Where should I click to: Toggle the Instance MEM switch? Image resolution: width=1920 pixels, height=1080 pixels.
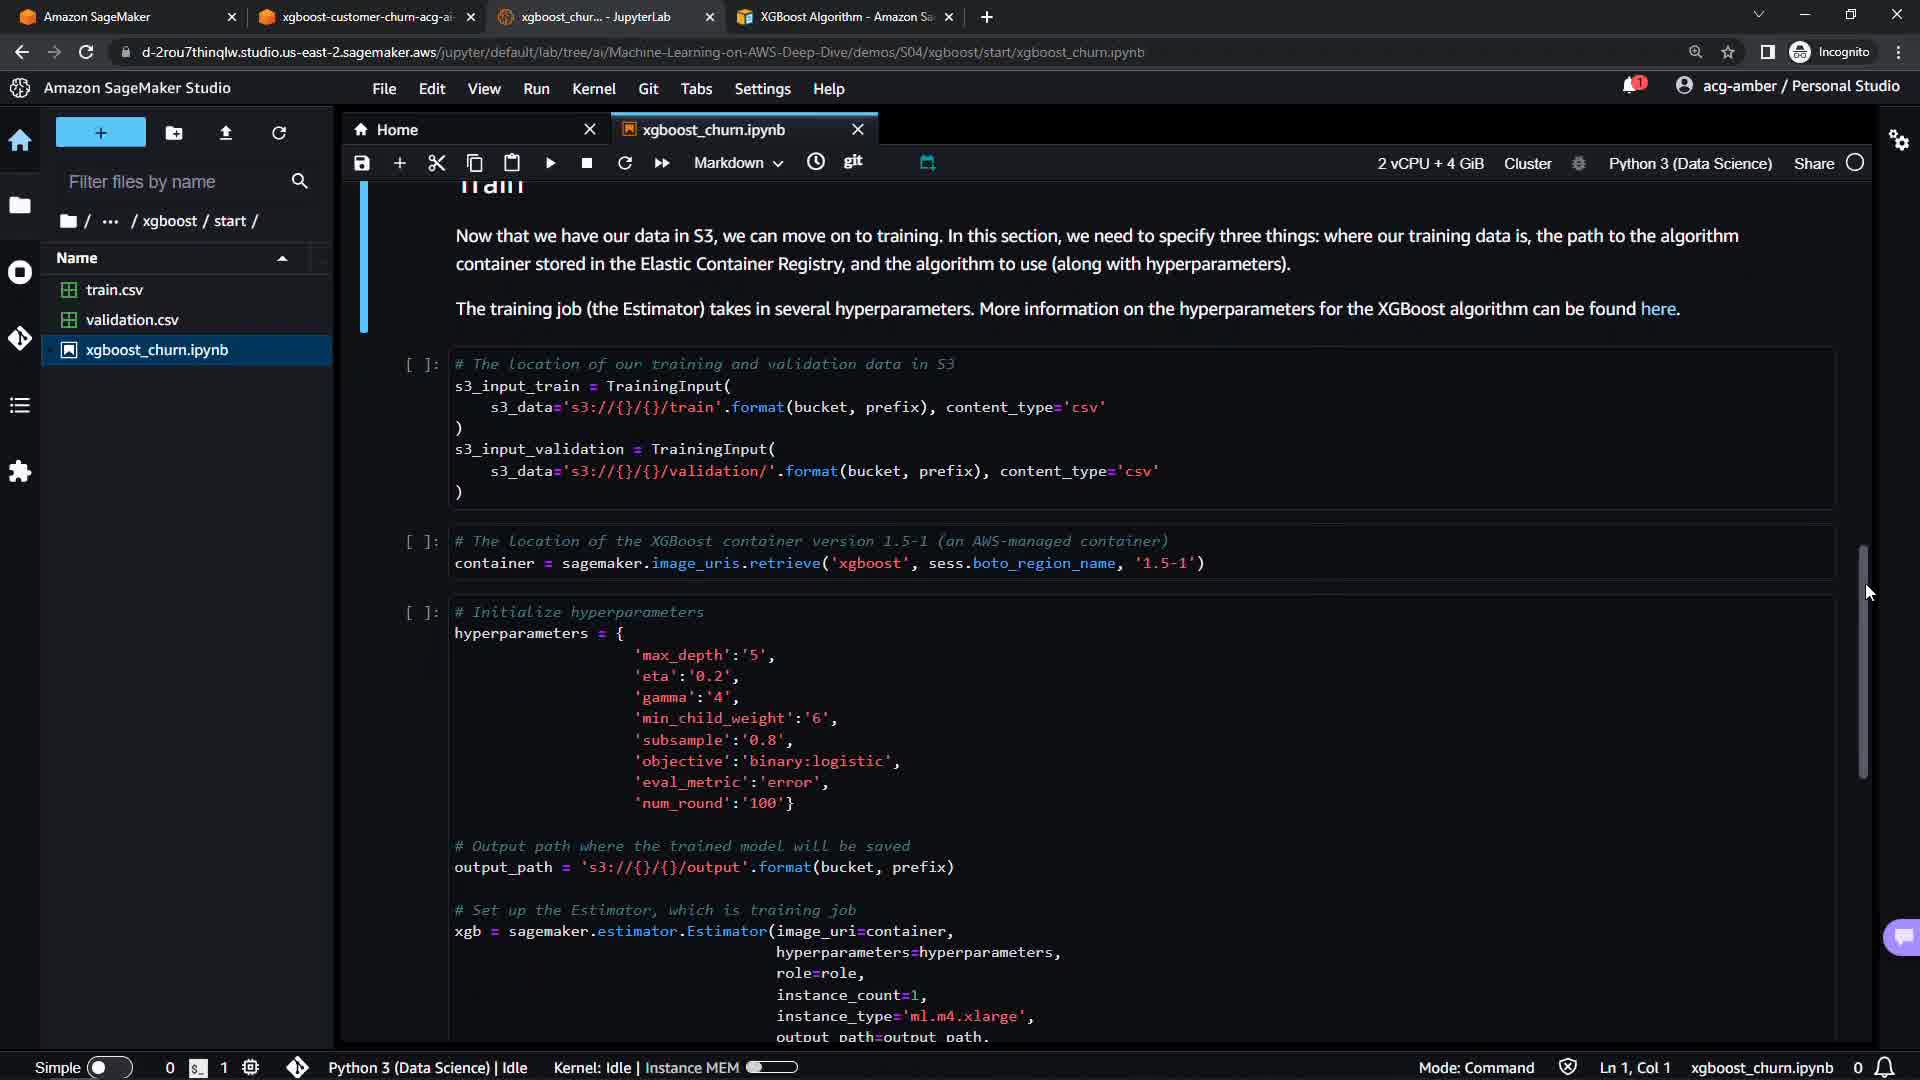pos(772,1067)
